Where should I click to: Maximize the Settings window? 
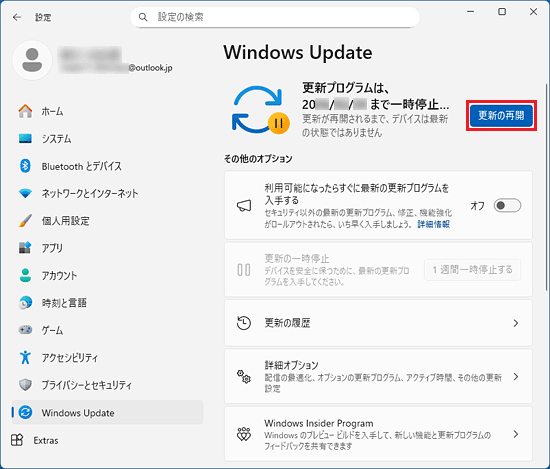[x=502, y=12]
